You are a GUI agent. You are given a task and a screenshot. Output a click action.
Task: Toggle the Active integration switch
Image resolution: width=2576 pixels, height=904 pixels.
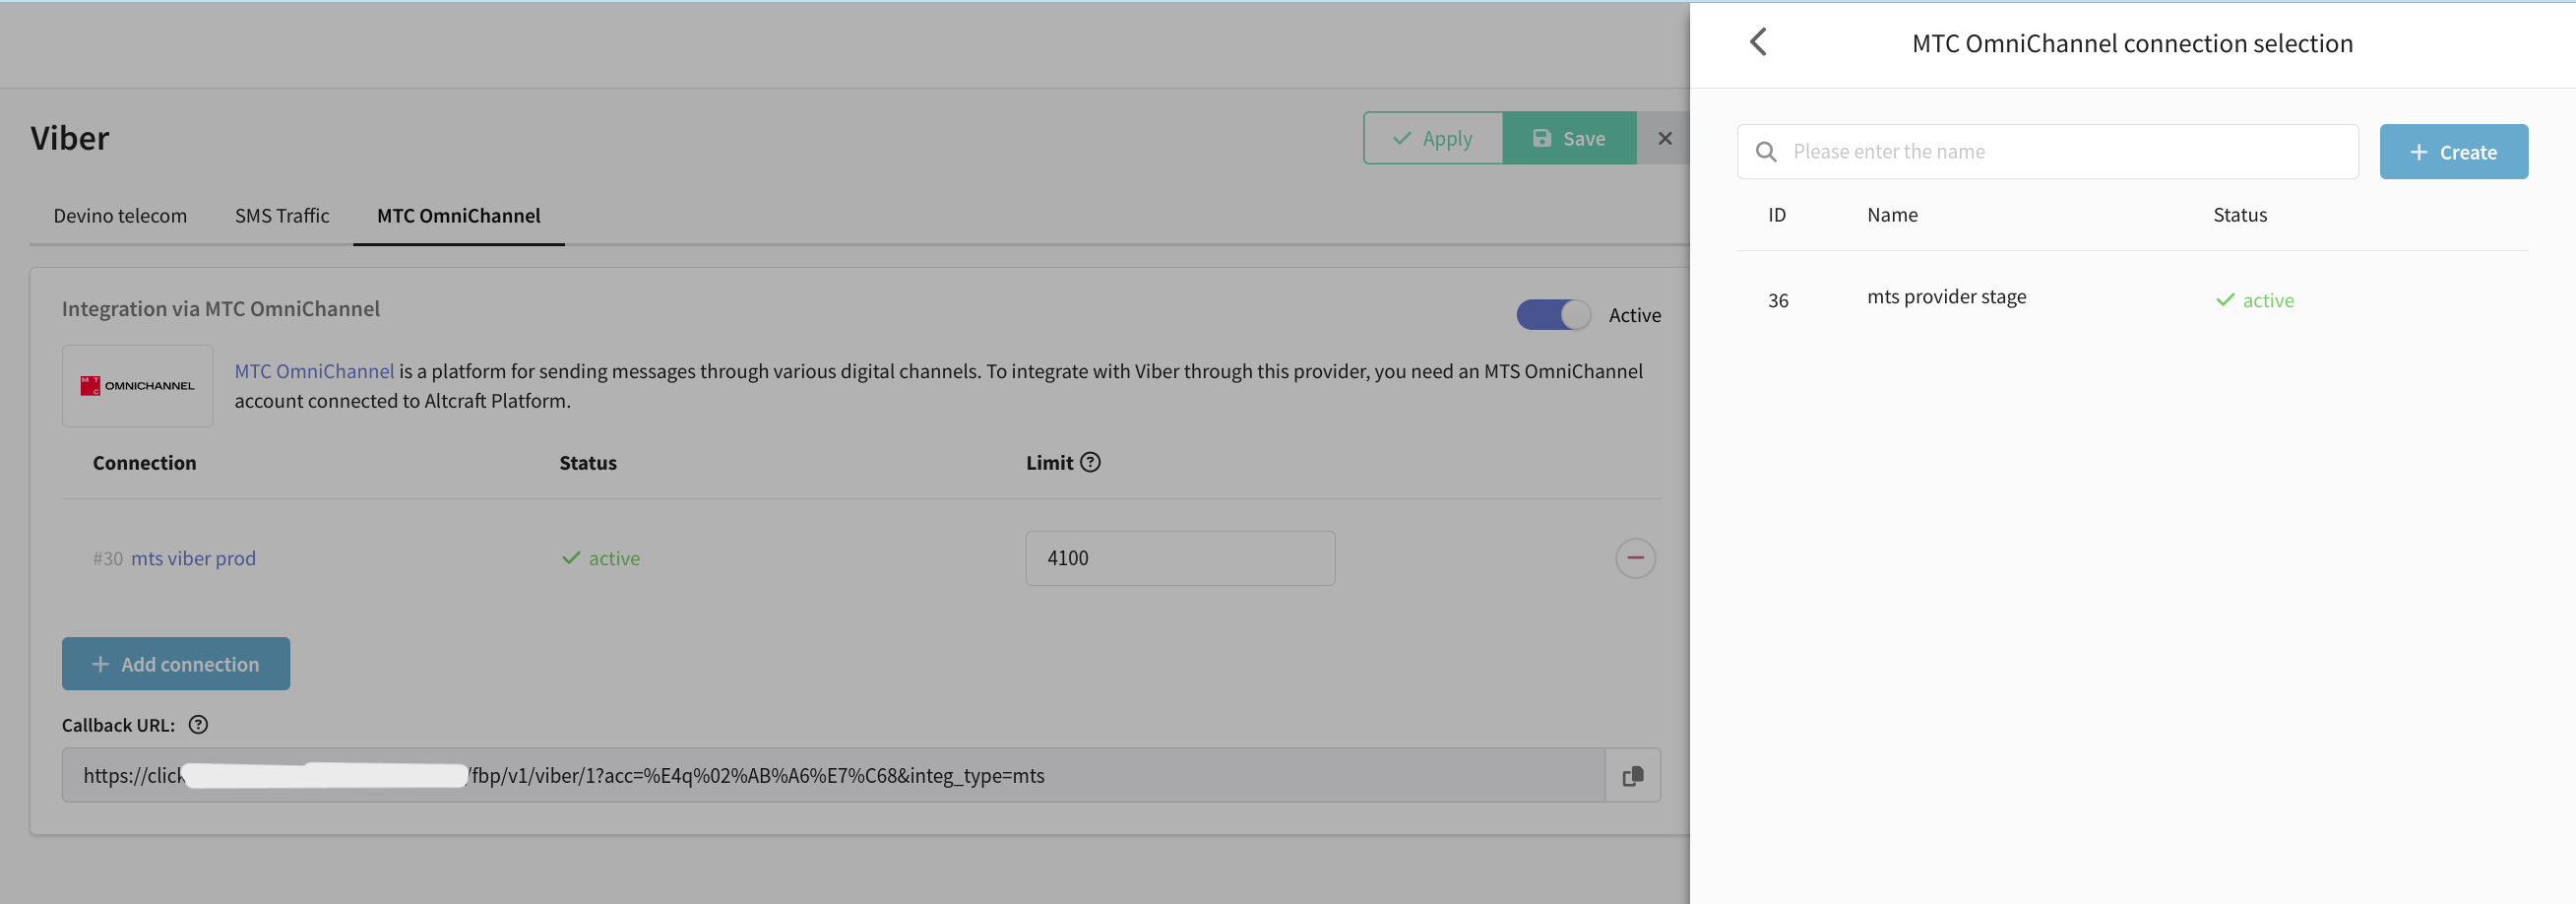point(1553,315)
